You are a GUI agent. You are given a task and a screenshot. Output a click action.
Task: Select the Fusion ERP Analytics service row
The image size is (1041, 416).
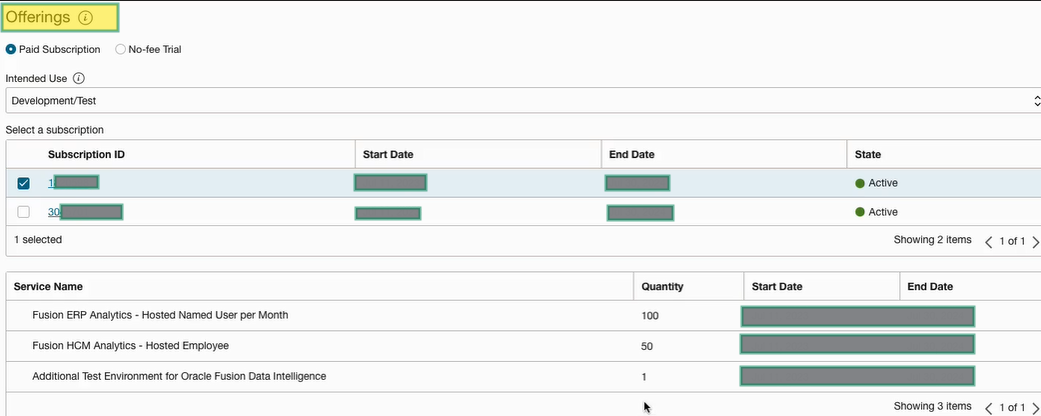pyautogui.click(x=160, y=315)
